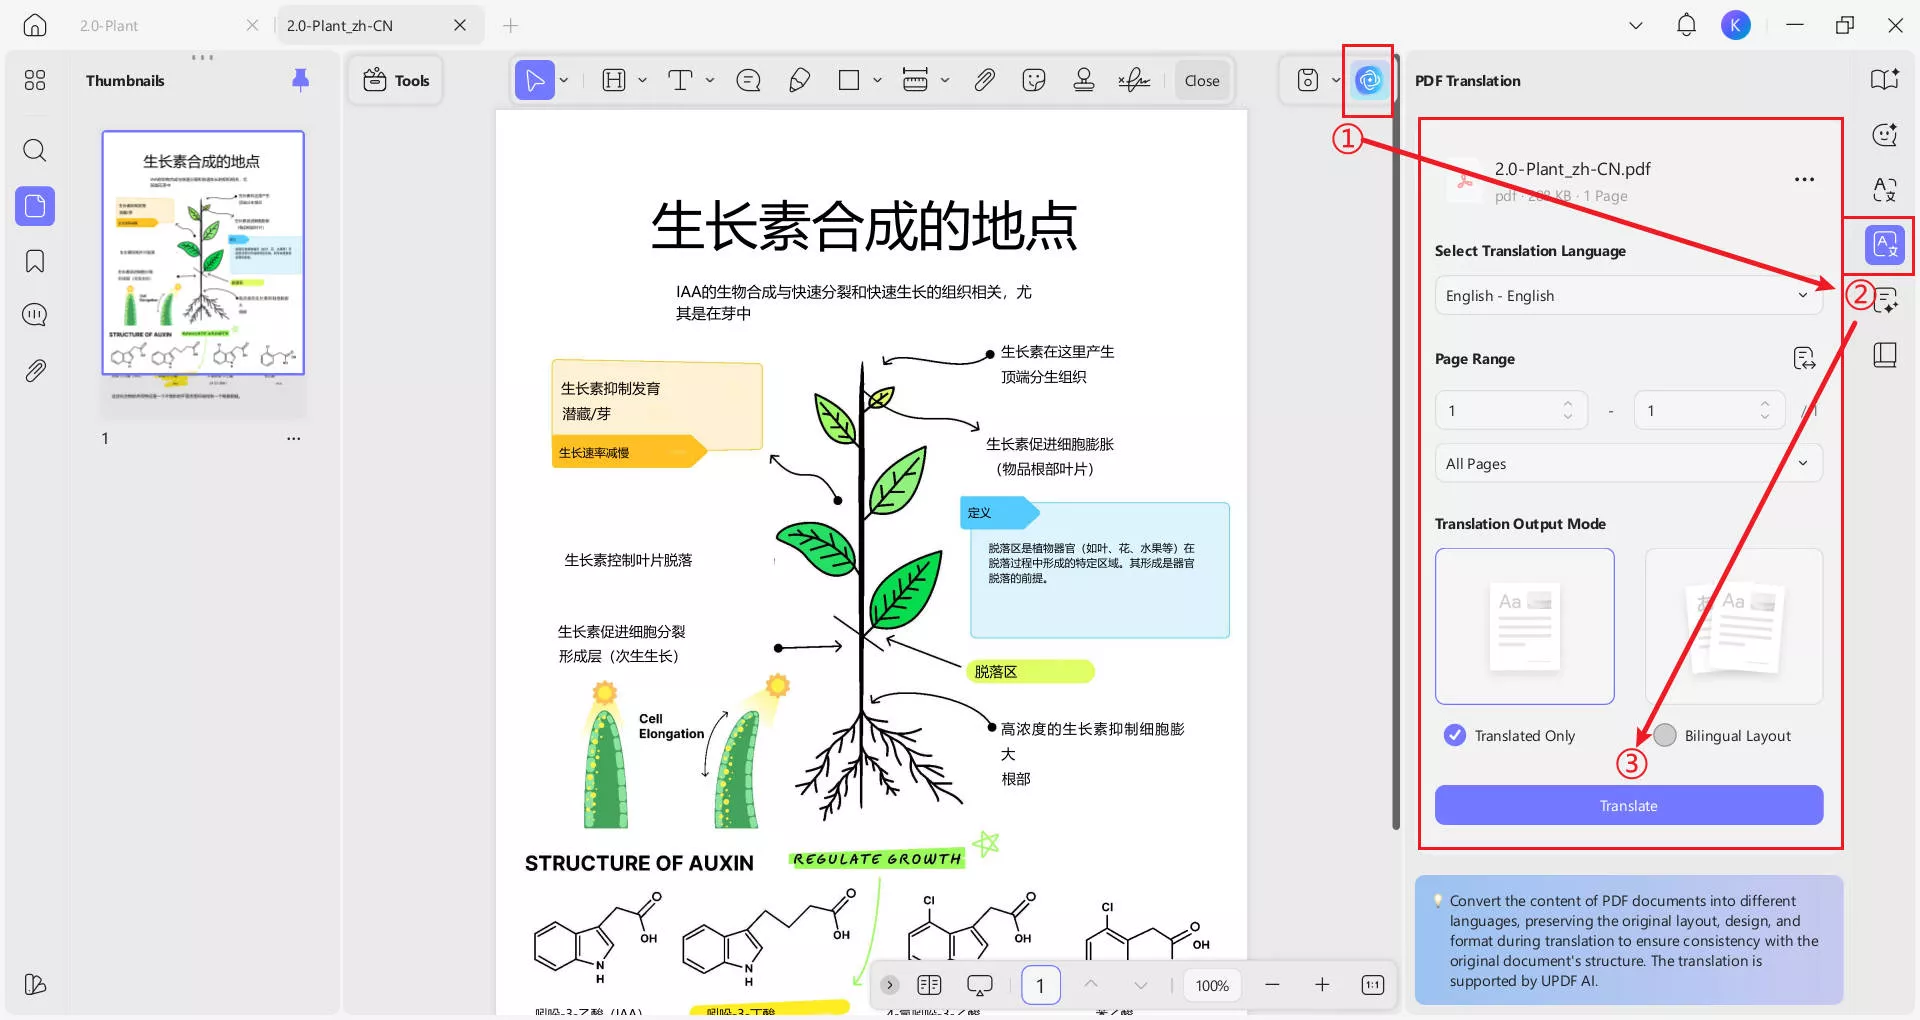Click the Translate button
The height and width of the screenshot is (1020, 1920).
(x=1628, y=805)
